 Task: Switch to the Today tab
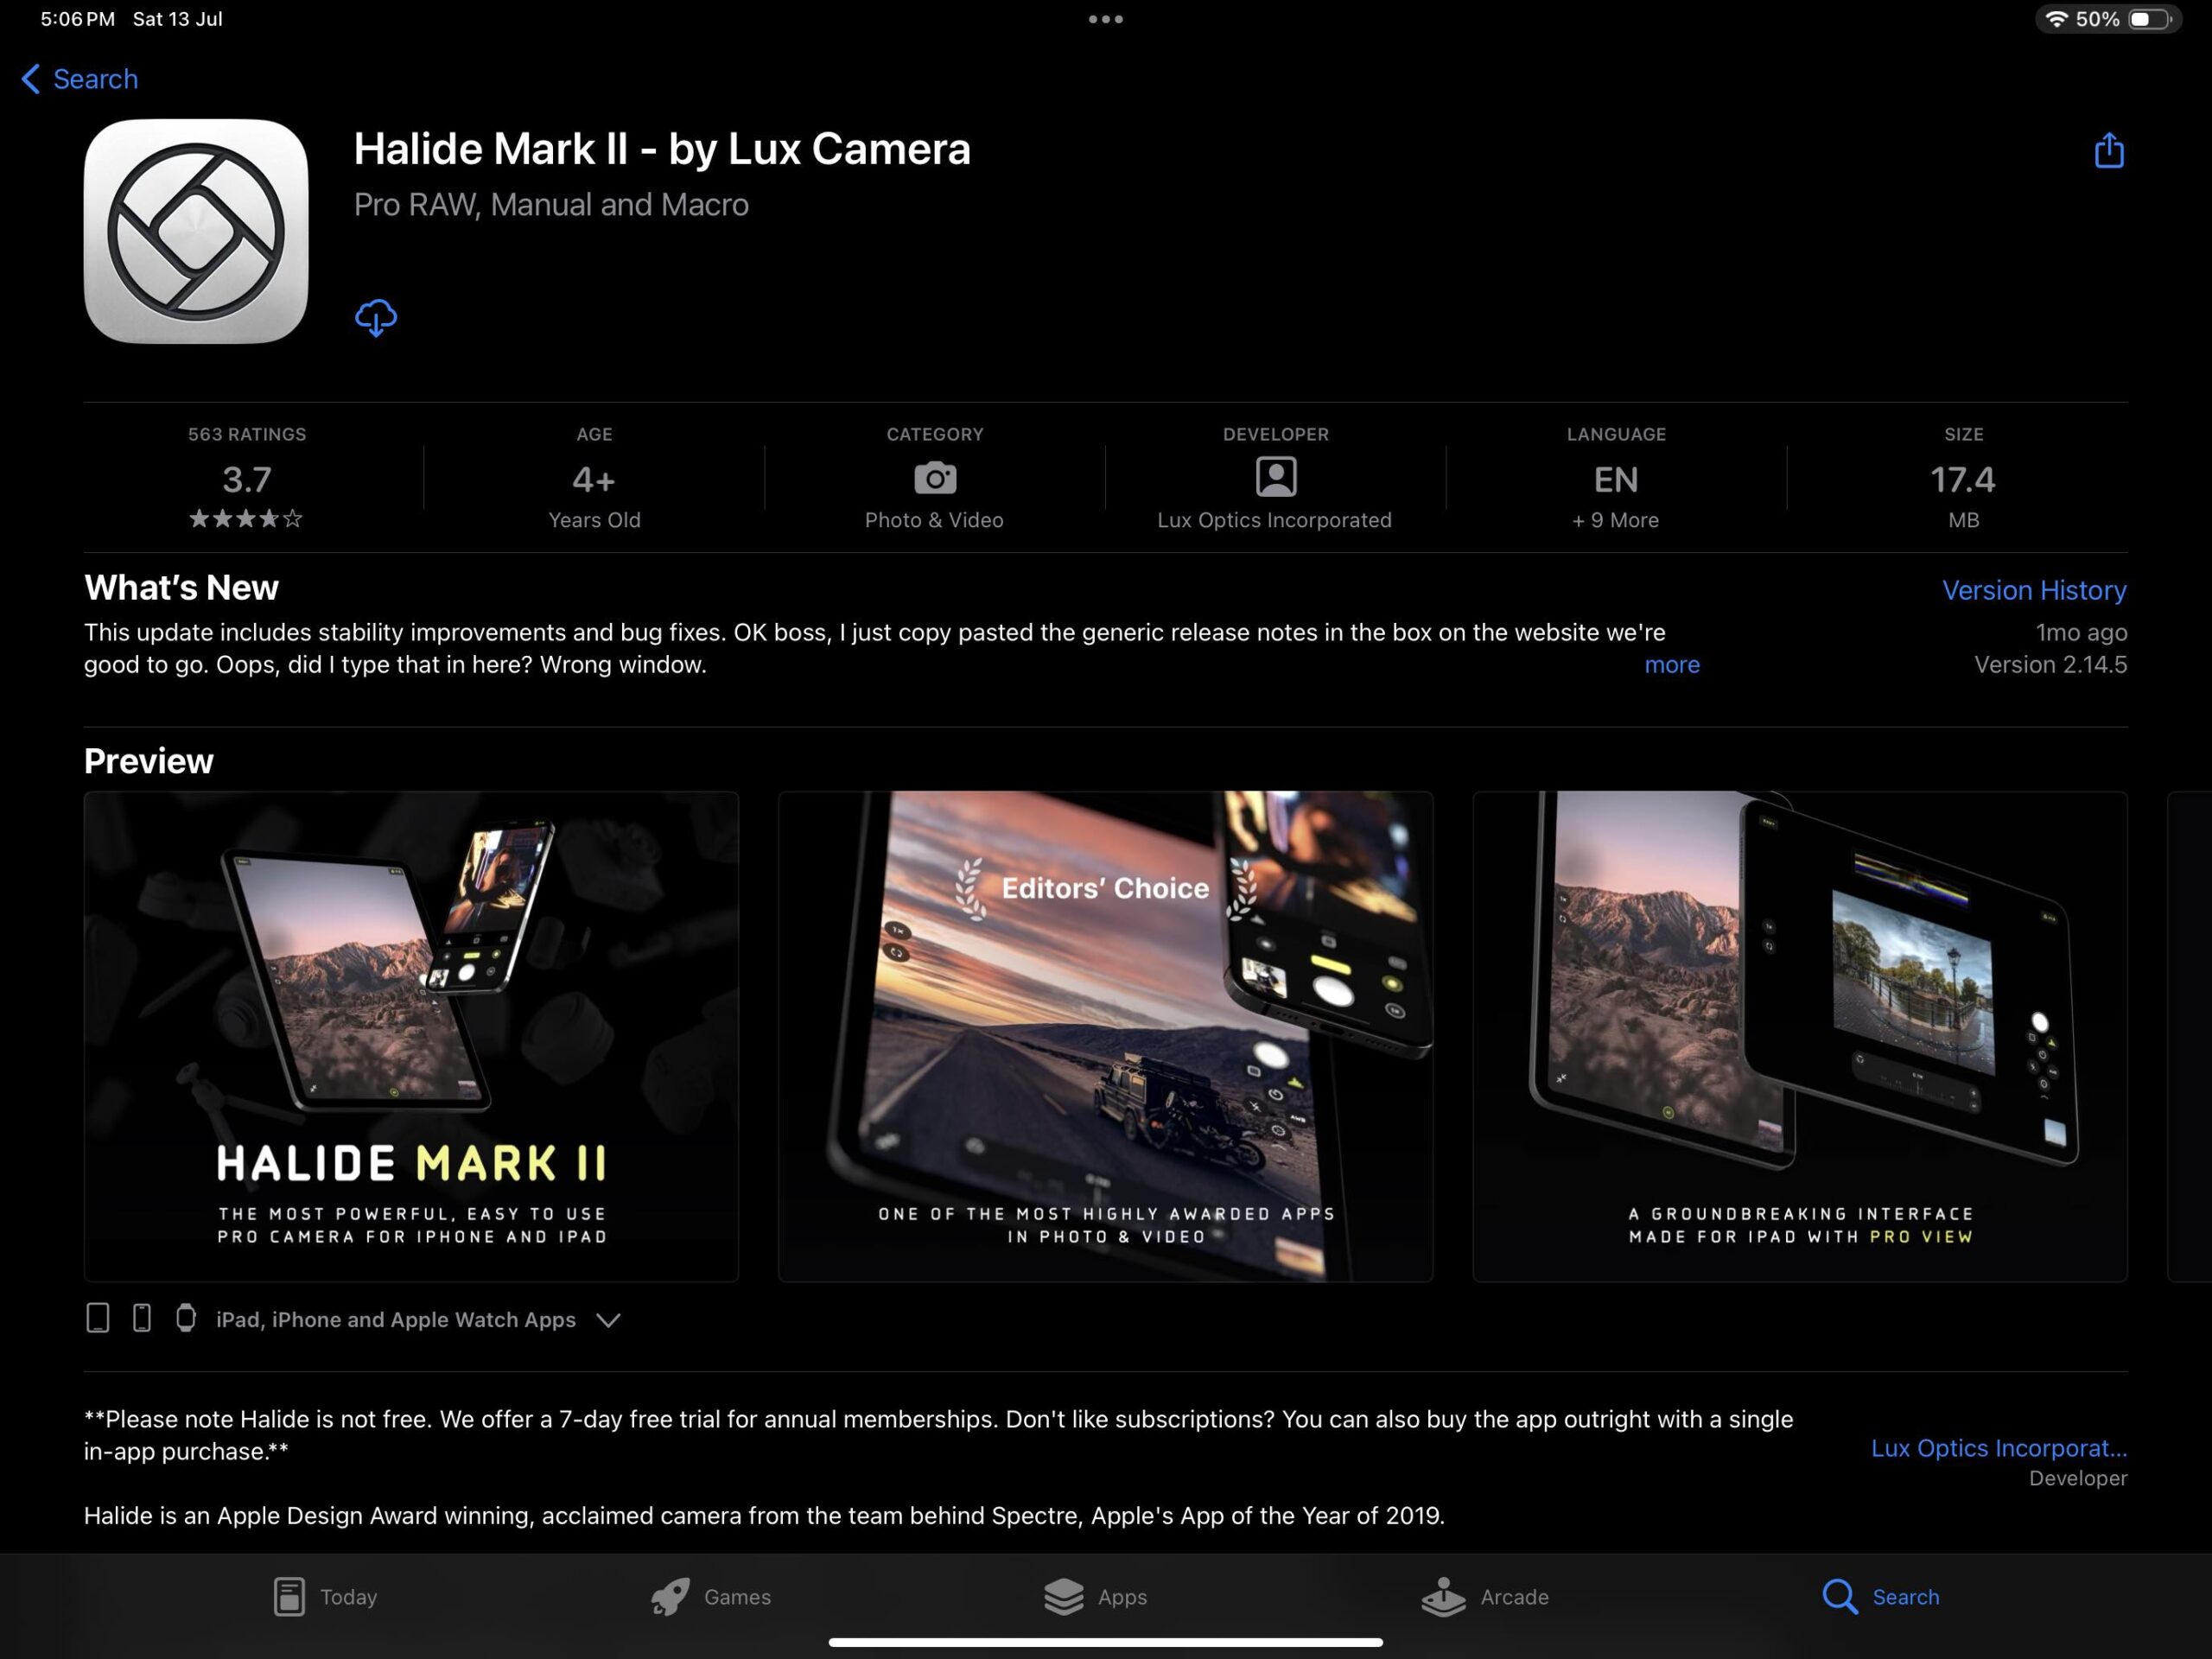(325, 1596)
